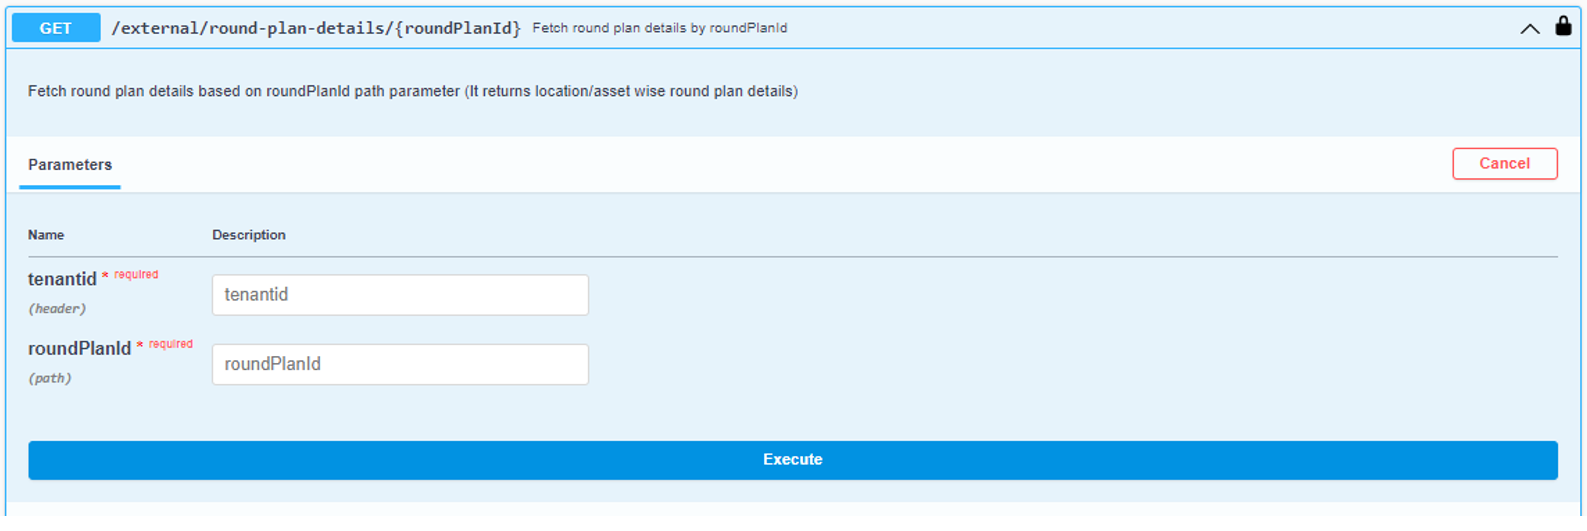Click the roundPlanId parameter label
The image size is (1587, 531).
pos(79,349)
